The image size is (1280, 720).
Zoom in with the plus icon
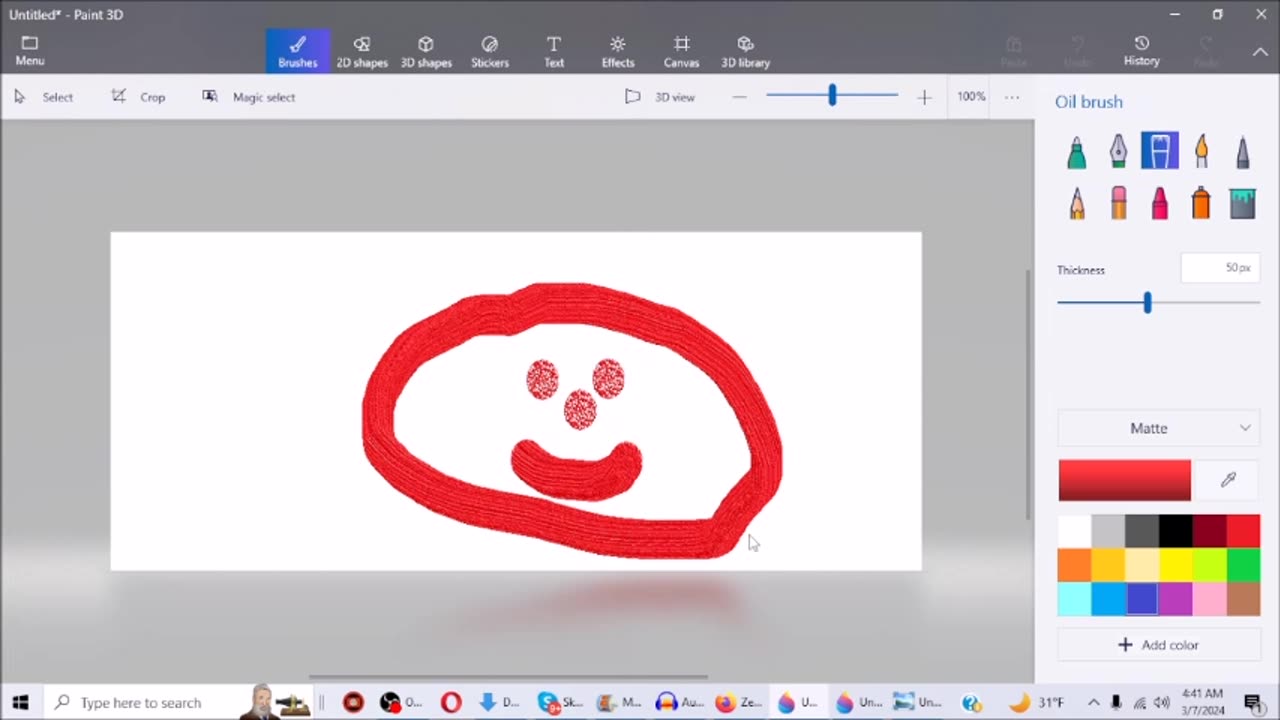(924, 97)
